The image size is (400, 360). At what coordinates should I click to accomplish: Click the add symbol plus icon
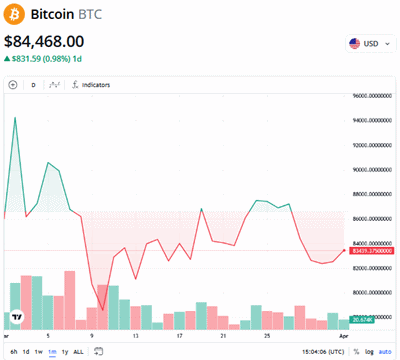click(13, 85)
